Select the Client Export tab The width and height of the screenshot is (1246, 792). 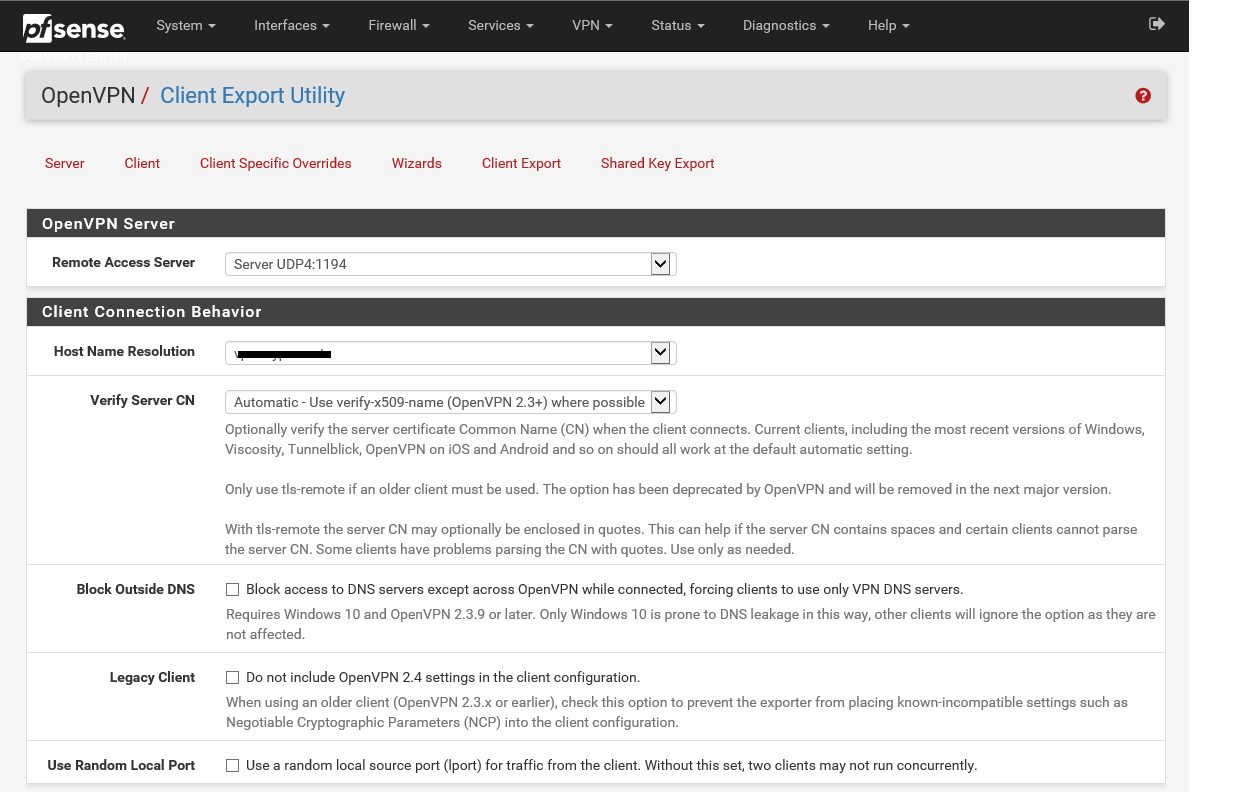[521, 163]
